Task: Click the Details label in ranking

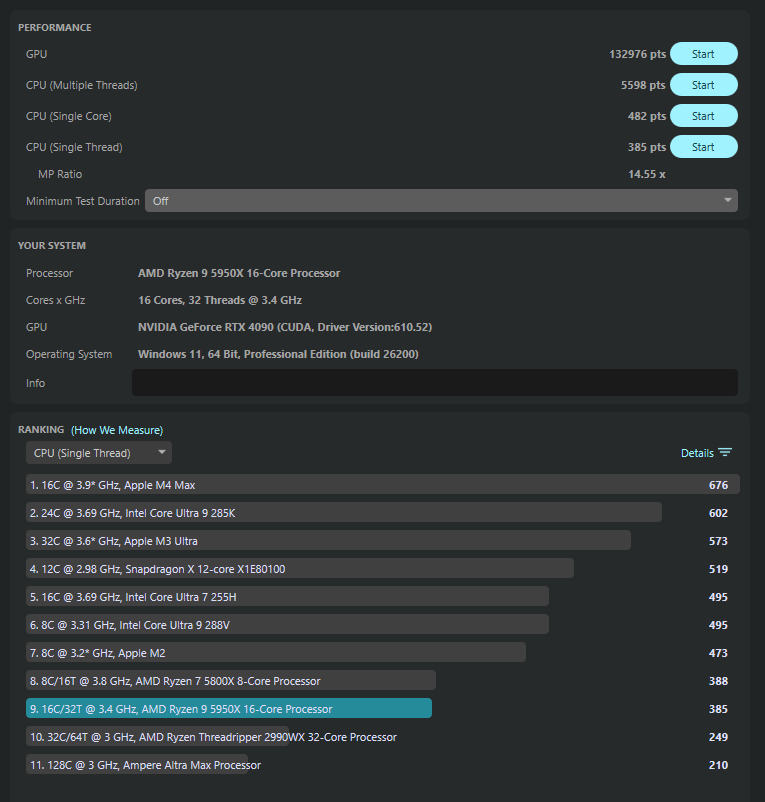Action: tap(697, 453)
